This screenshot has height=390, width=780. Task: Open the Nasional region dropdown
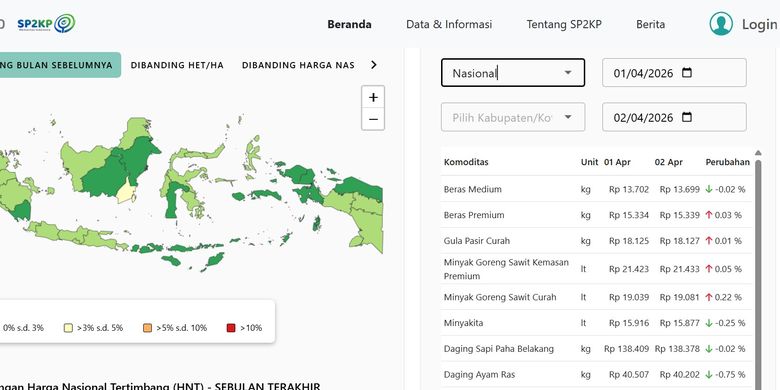pyautogui.click(x=513, y=73)
